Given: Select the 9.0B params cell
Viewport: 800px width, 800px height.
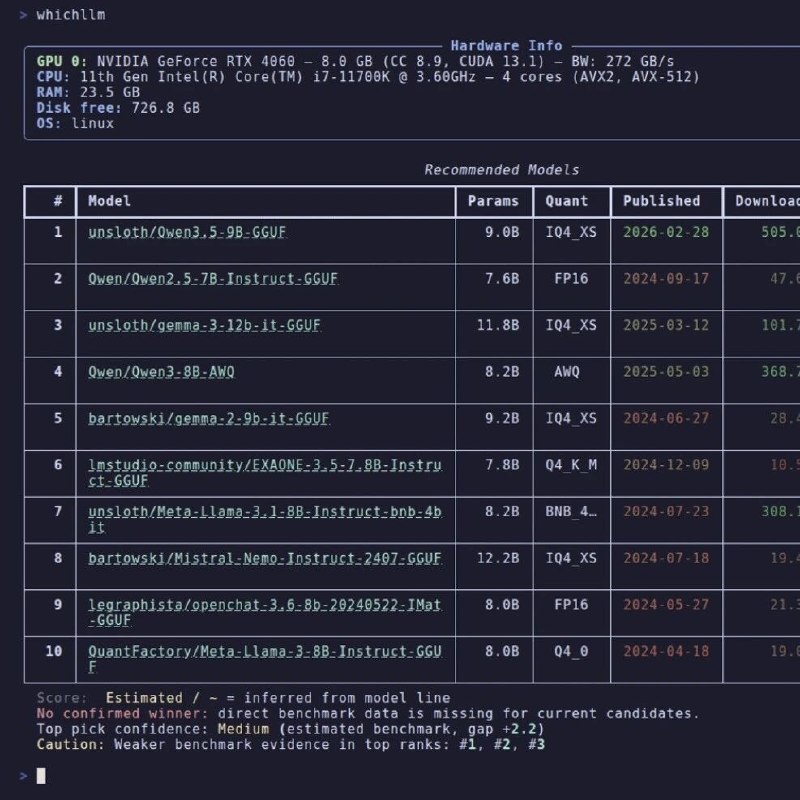Looking at the screenshot, I should (502, 233).
